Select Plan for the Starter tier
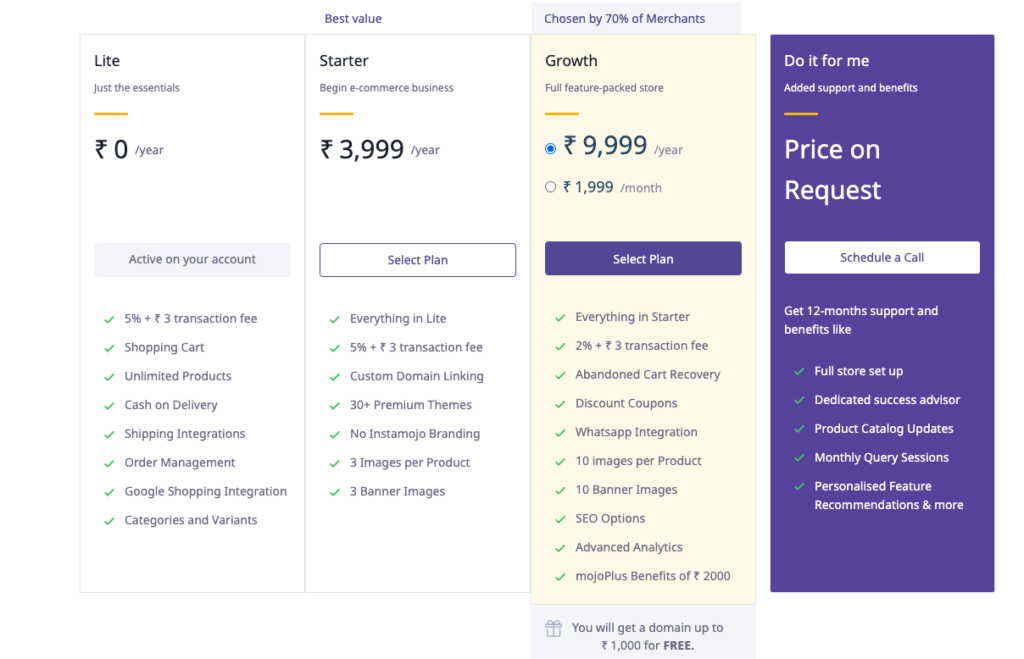The height and width of the screenshot is (659, 1024). [x=417, y=260]
